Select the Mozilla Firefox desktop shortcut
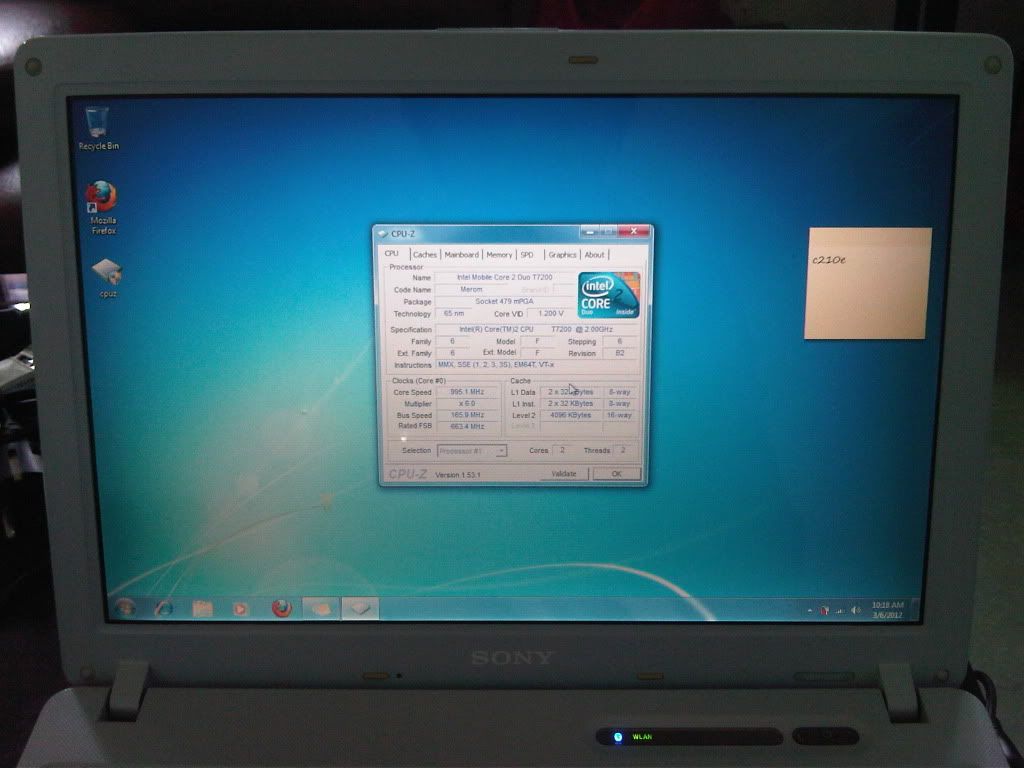 tap(103, 207)
